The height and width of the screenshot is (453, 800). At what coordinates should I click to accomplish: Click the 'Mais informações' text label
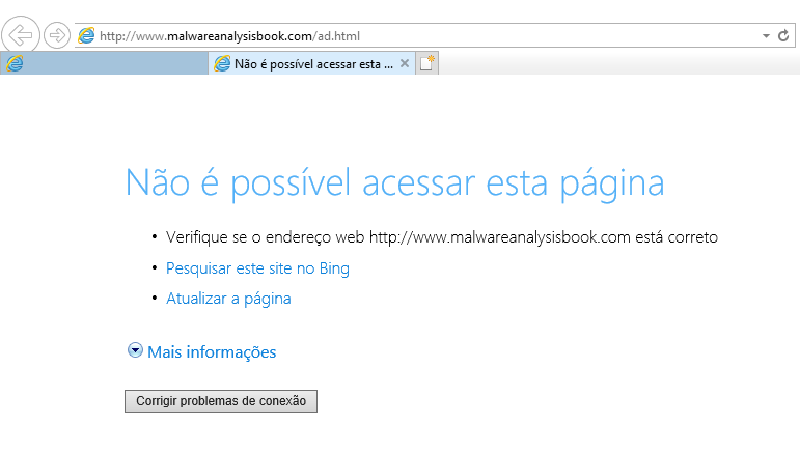point(211,352)
